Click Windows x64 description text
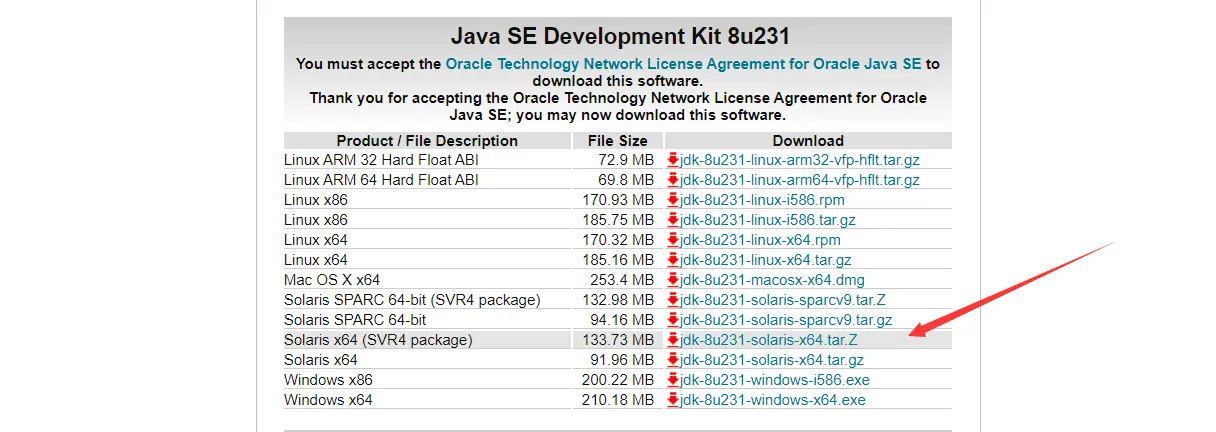Viewport: 1216px width, 432px height. [x=327, y=400]
